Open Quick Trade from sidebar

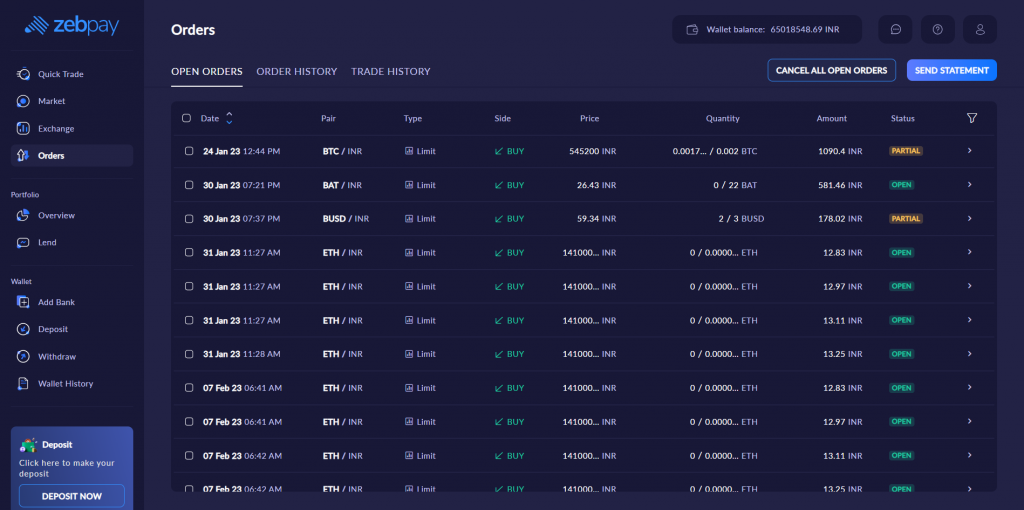(61, 74)
